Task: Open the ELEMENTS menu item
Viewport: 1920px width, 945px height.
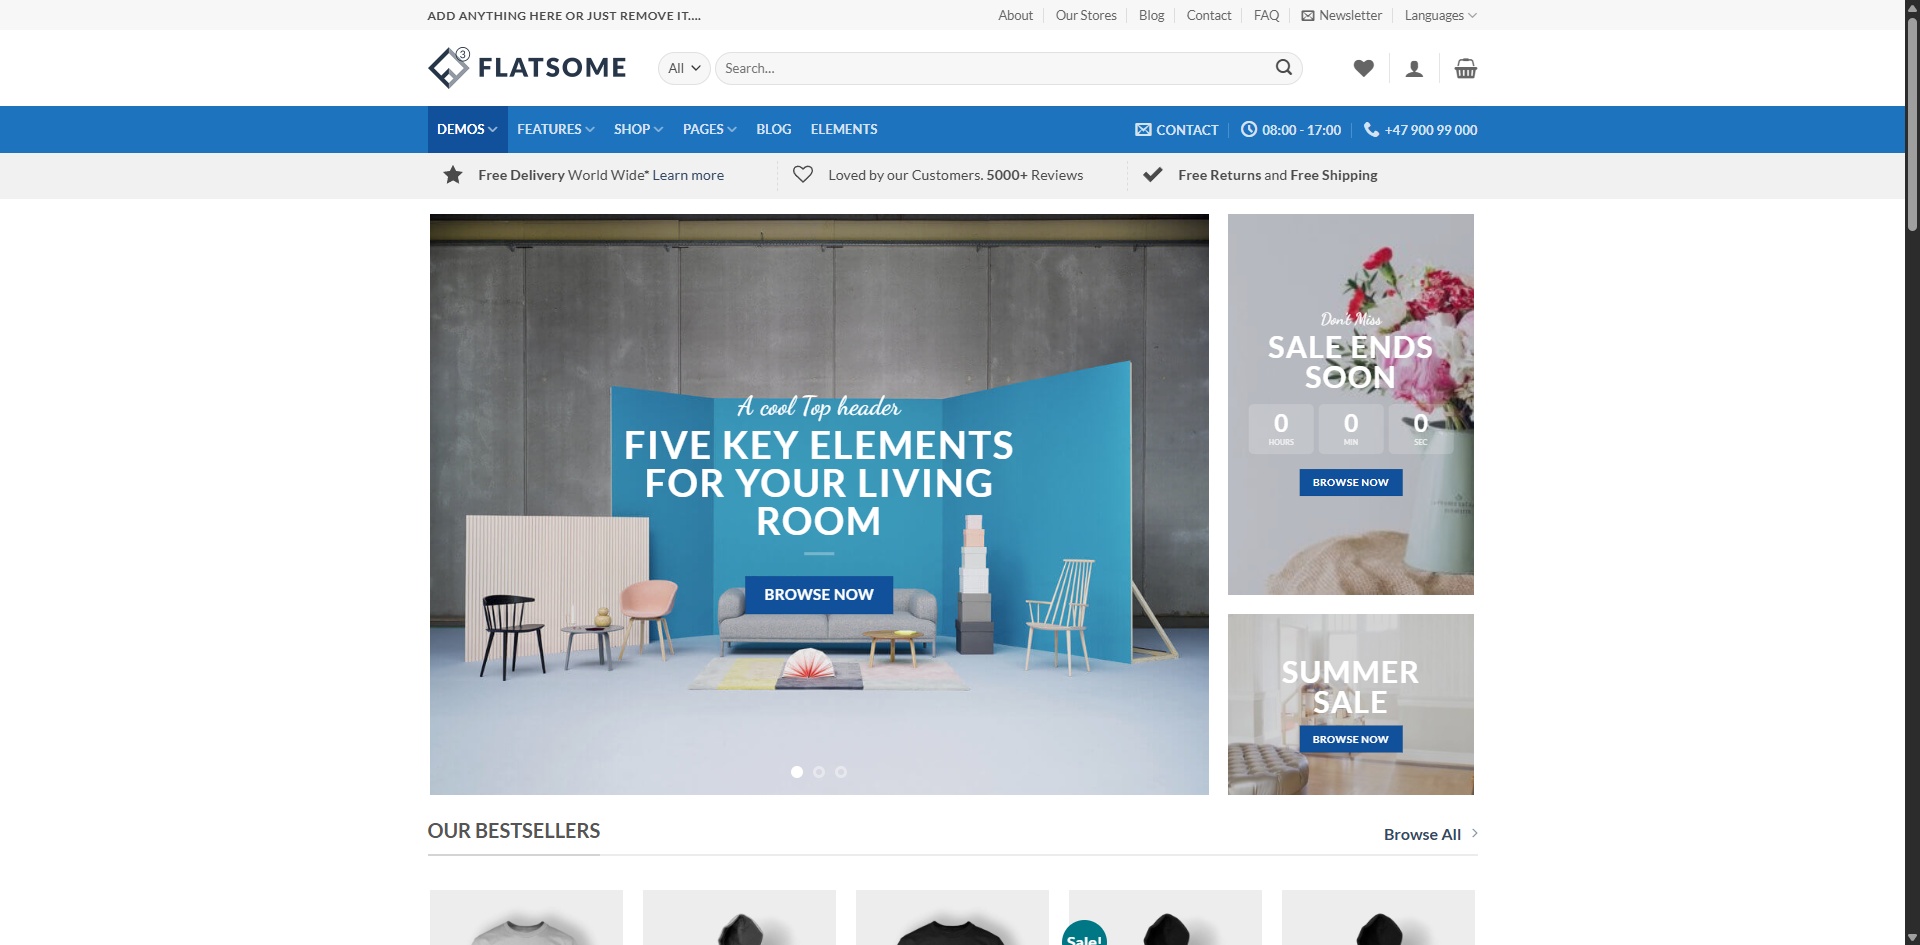Action: [x=844, y=129]
